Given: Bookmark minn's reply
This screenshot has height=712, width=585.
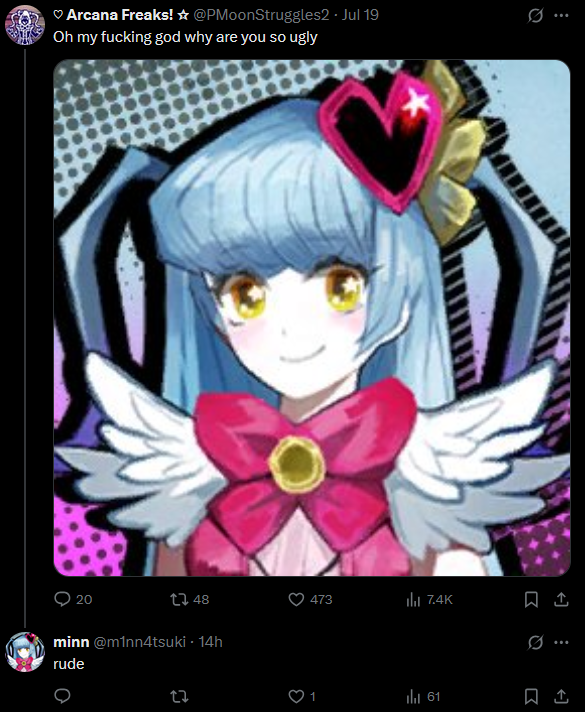Looking at the screenshot, I should click(x=531, y=696).
